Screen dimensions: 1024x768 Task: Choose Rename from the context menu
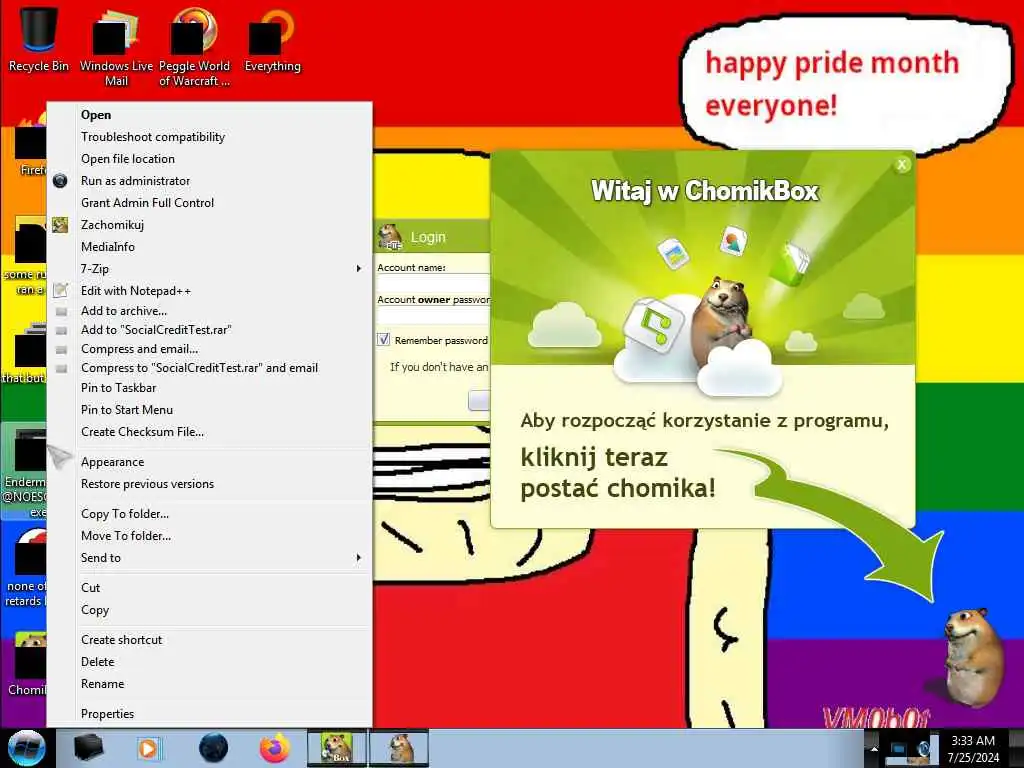[x=209, y=684]
